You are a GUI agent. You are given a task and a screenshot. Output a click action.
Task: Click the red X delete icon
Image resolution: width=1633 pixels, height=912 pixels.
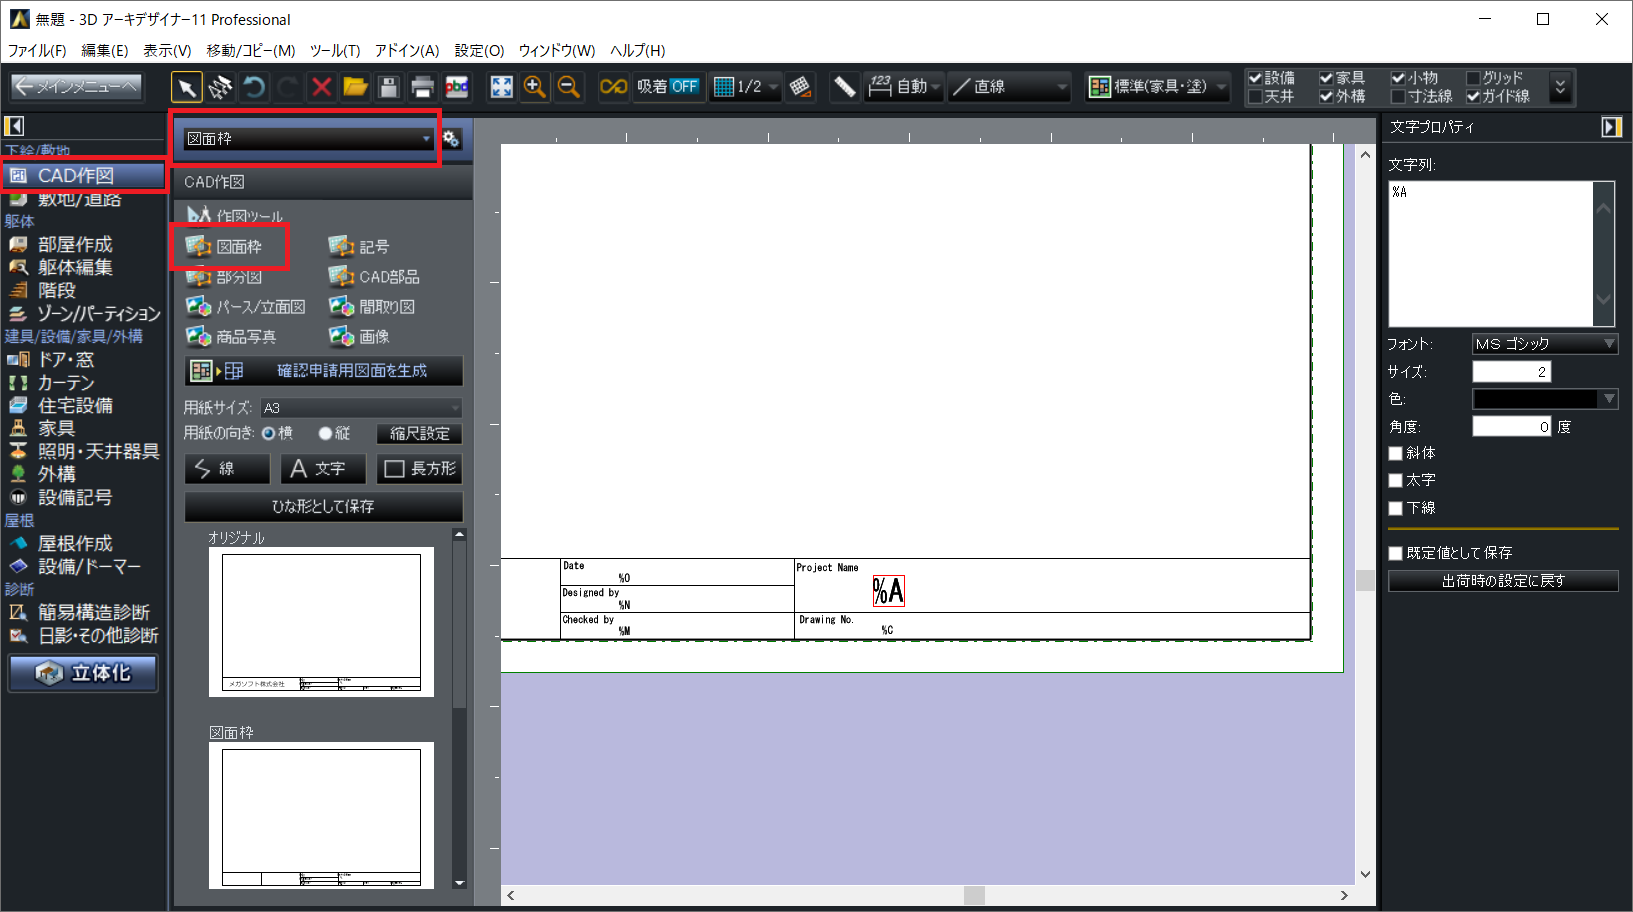coord(321,87)
